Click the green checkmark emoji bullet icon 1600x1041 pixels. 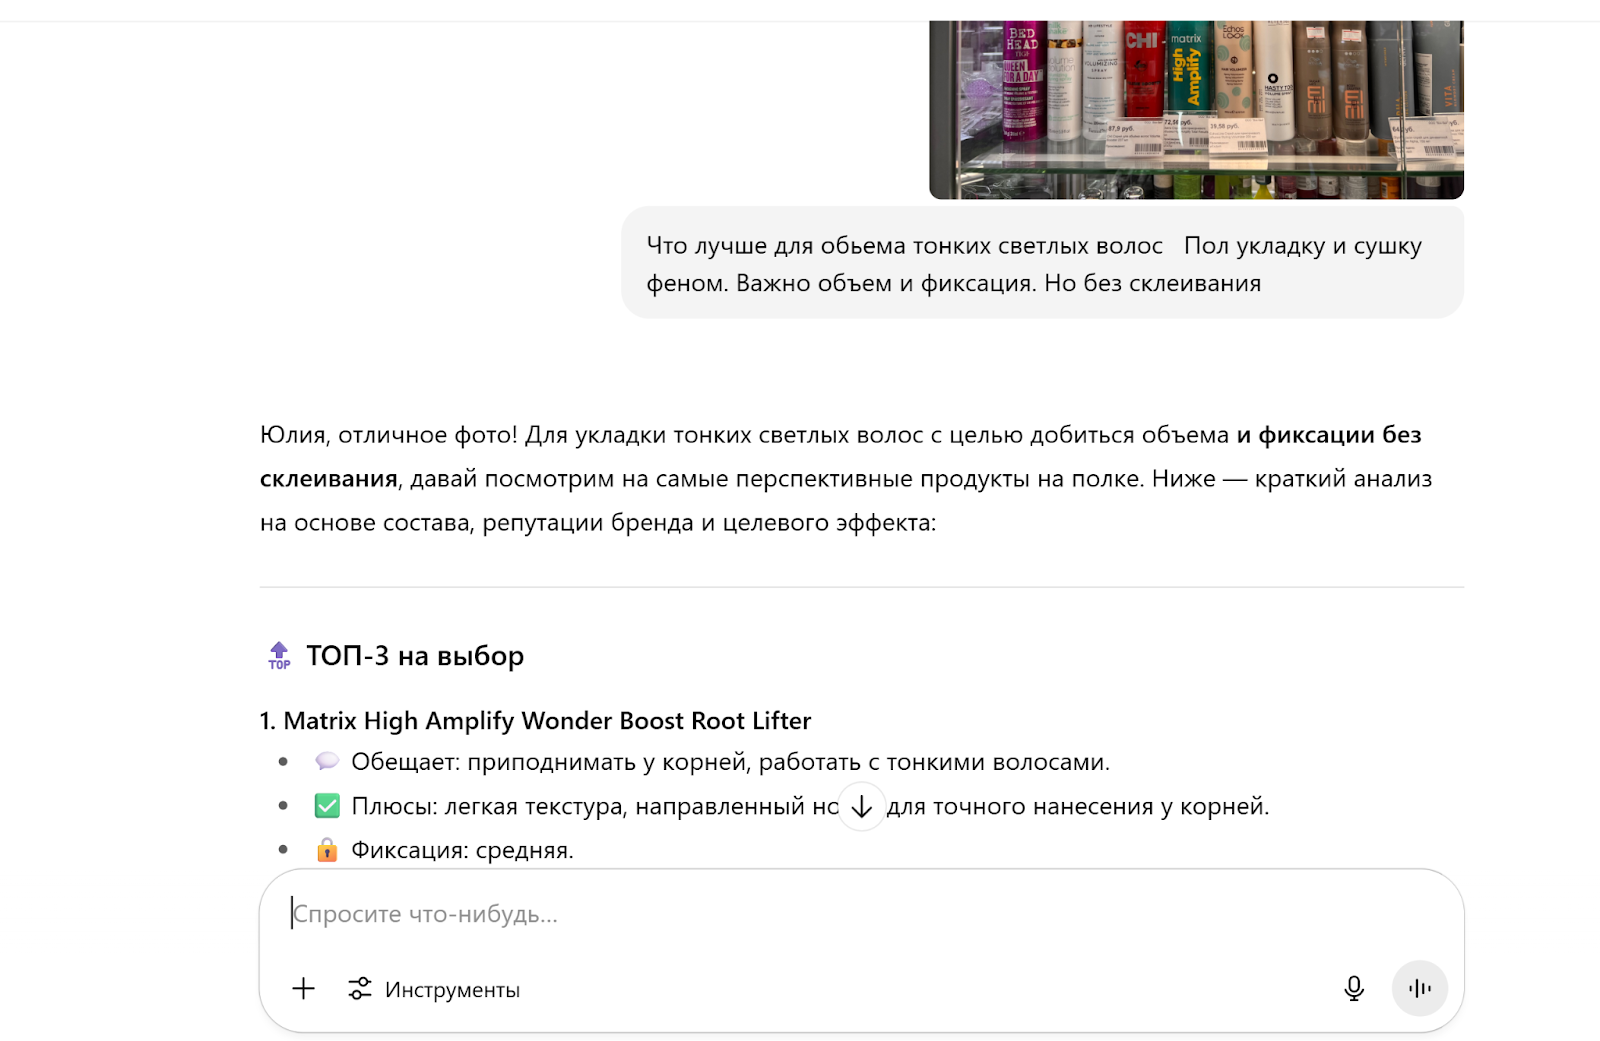327,805
